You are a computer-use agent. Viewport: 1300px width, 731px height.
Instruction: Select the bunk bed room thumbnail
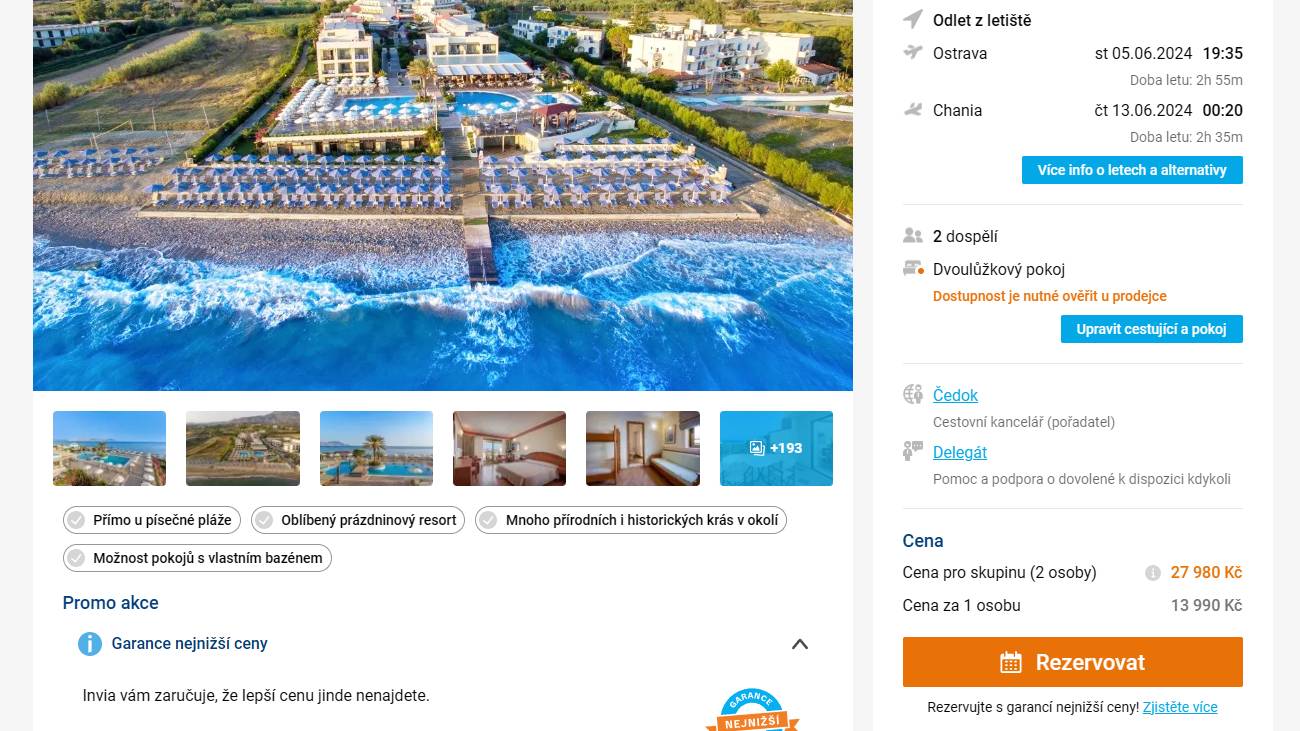point(643,448)
